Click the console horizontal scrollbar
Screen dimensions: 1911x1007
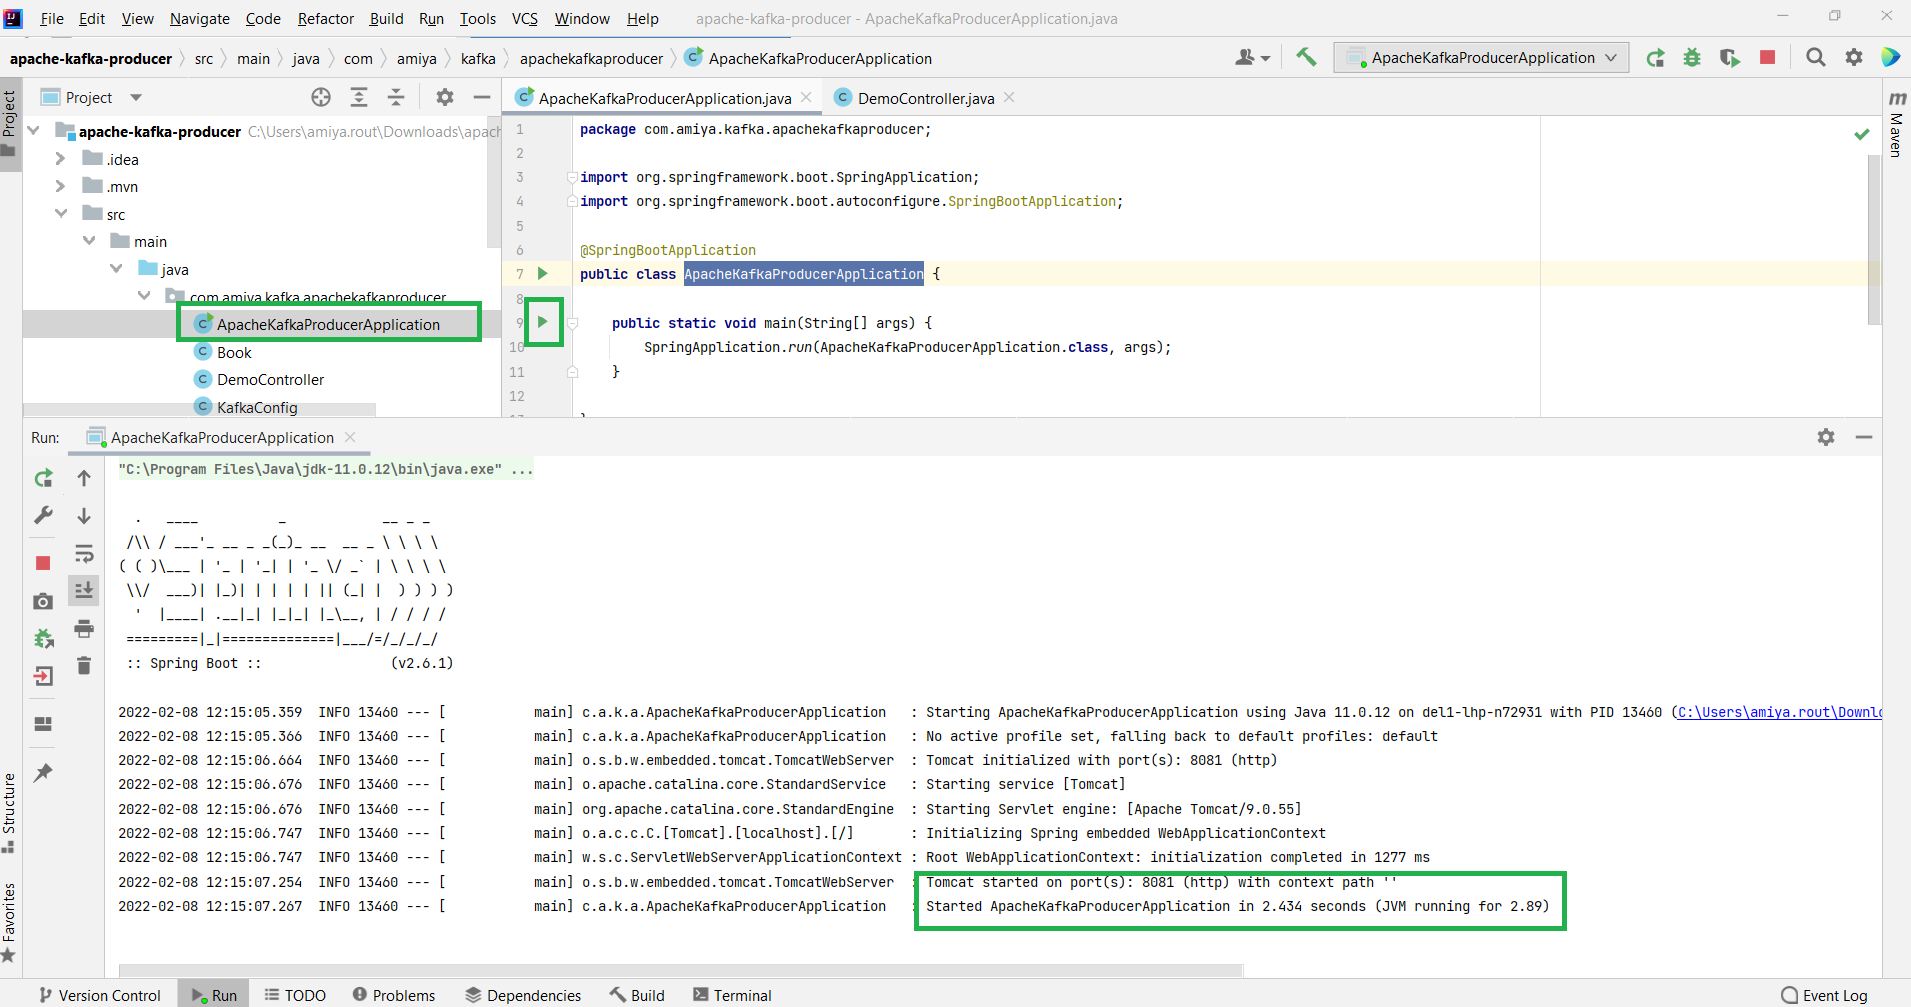[680, 970]
